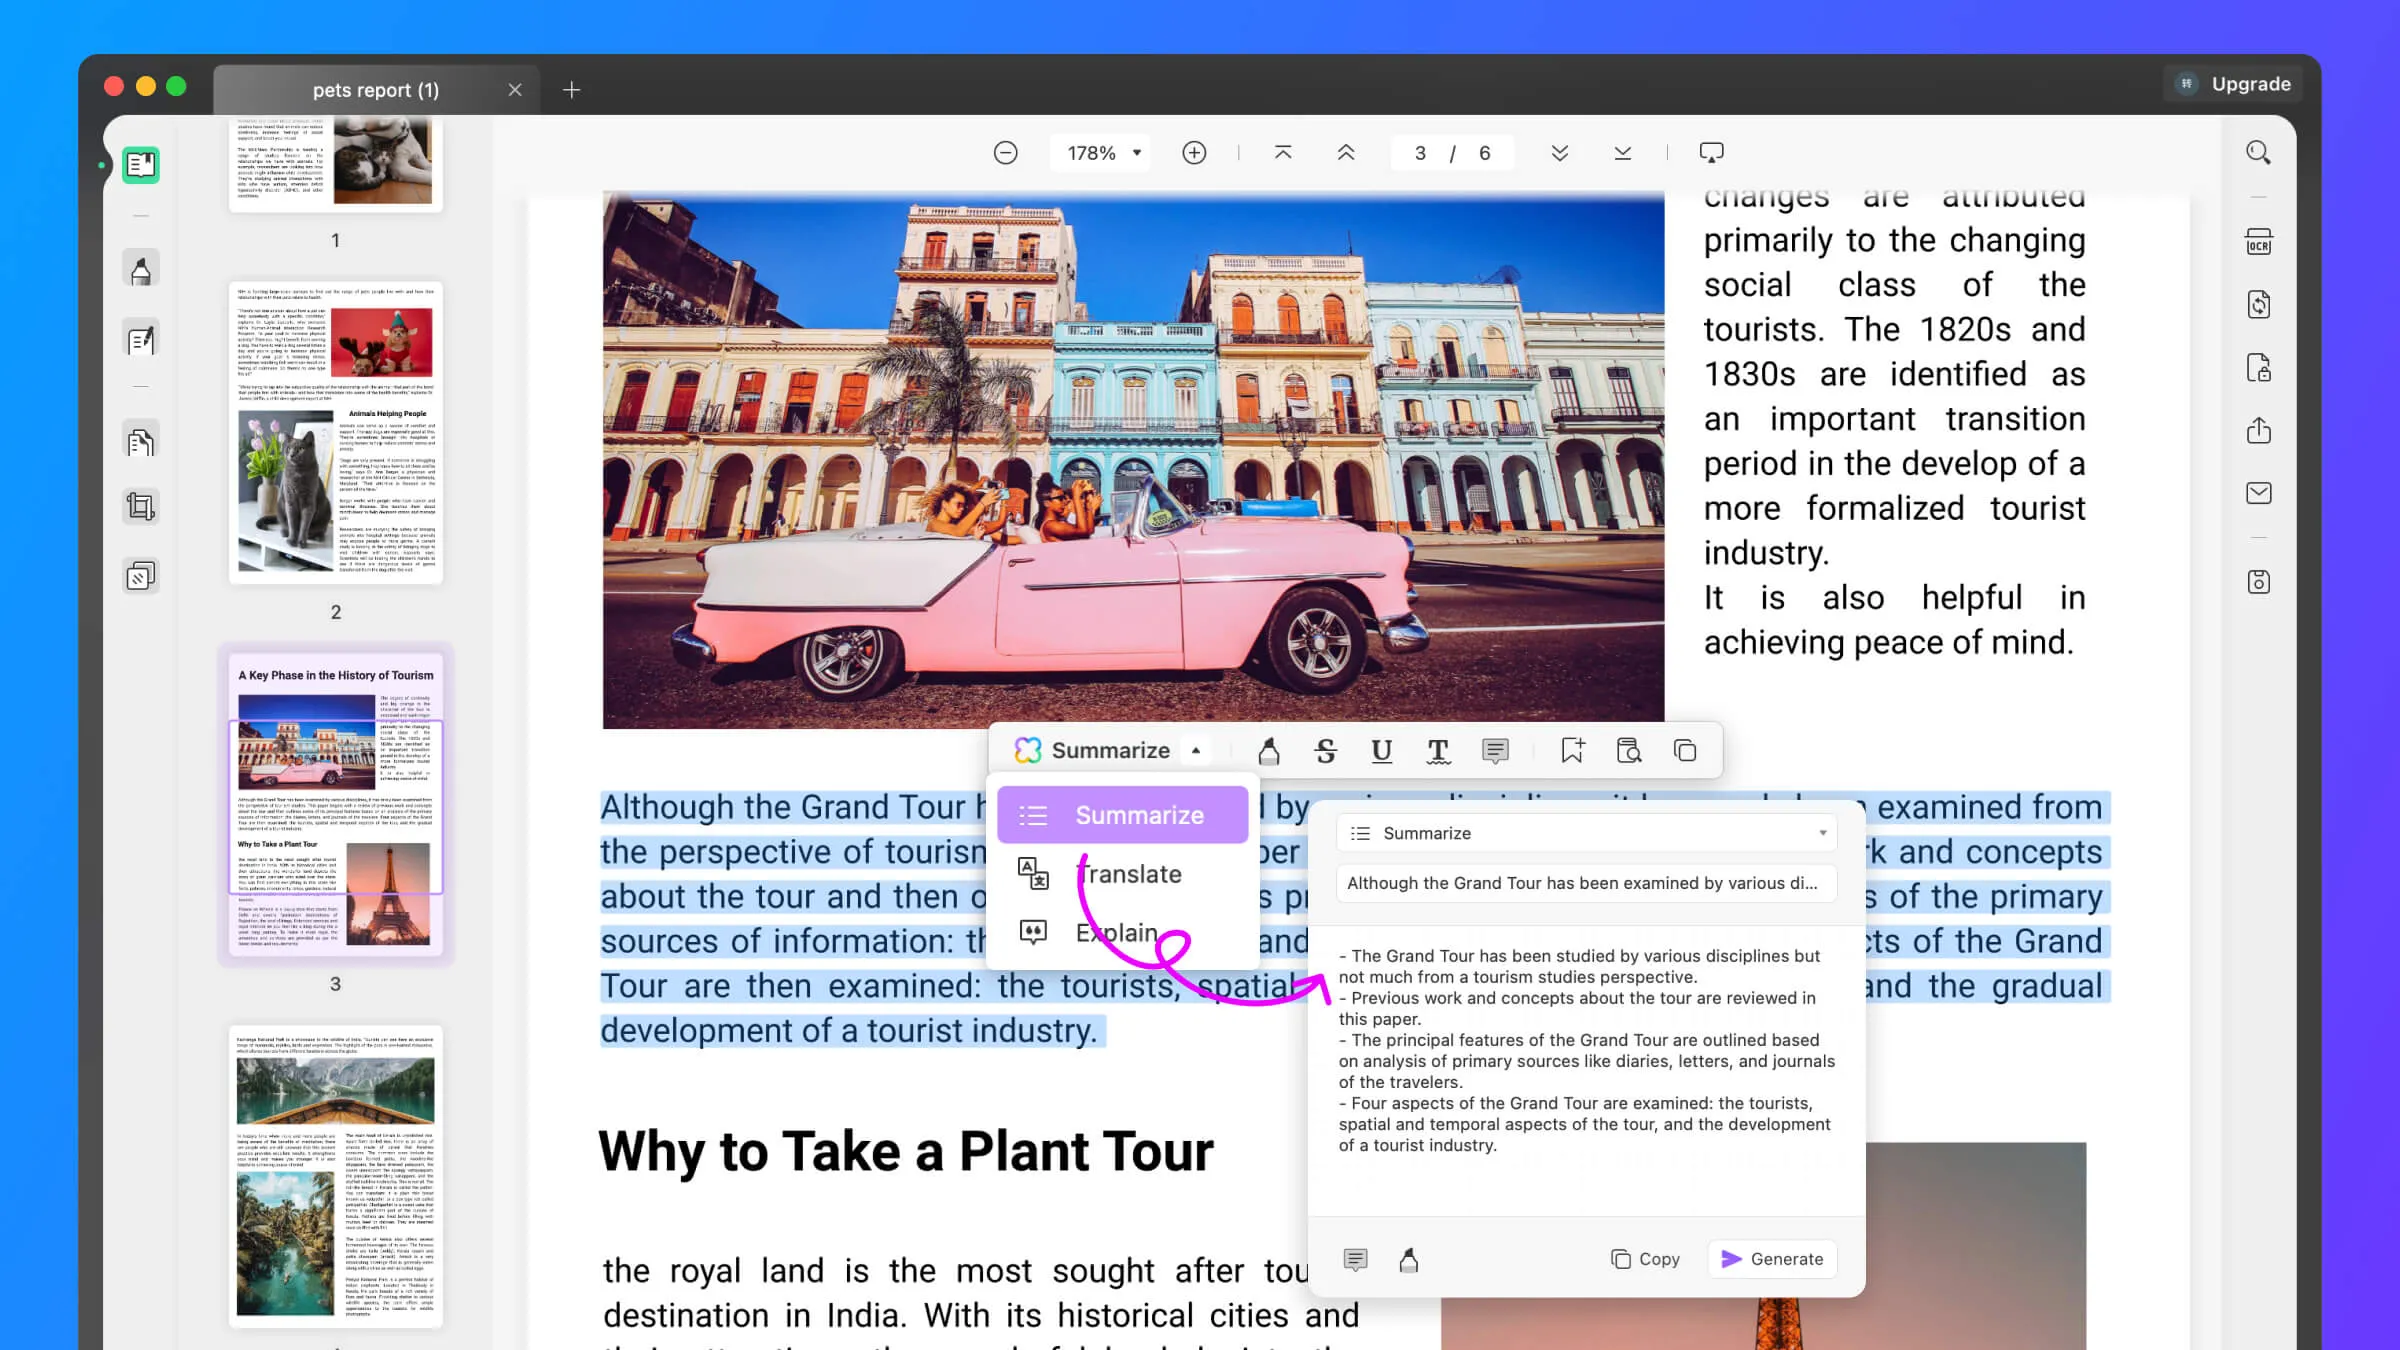Drag the zoom level slider control
The width and height of the screenshot is (2400, 1350).
click(x=1099, y=152)
